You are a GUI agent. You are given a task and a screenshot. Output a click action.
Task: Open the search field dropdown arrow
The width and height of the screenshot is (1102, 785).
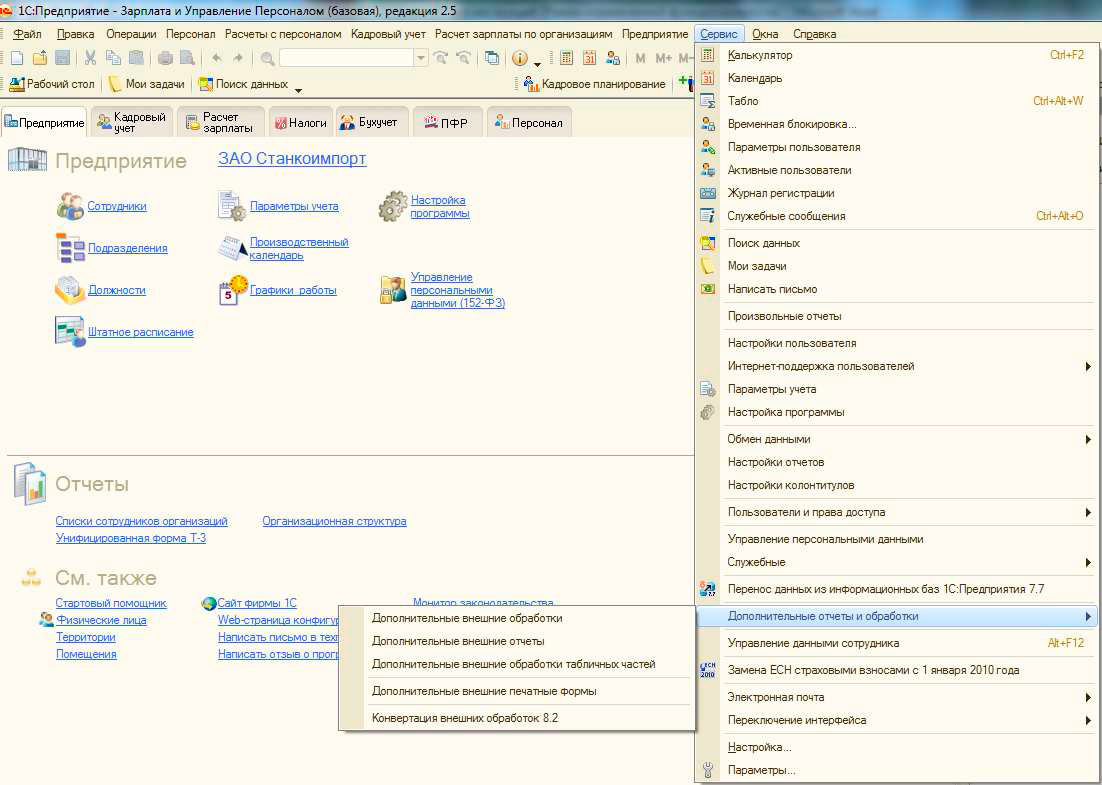coord(420,58)
